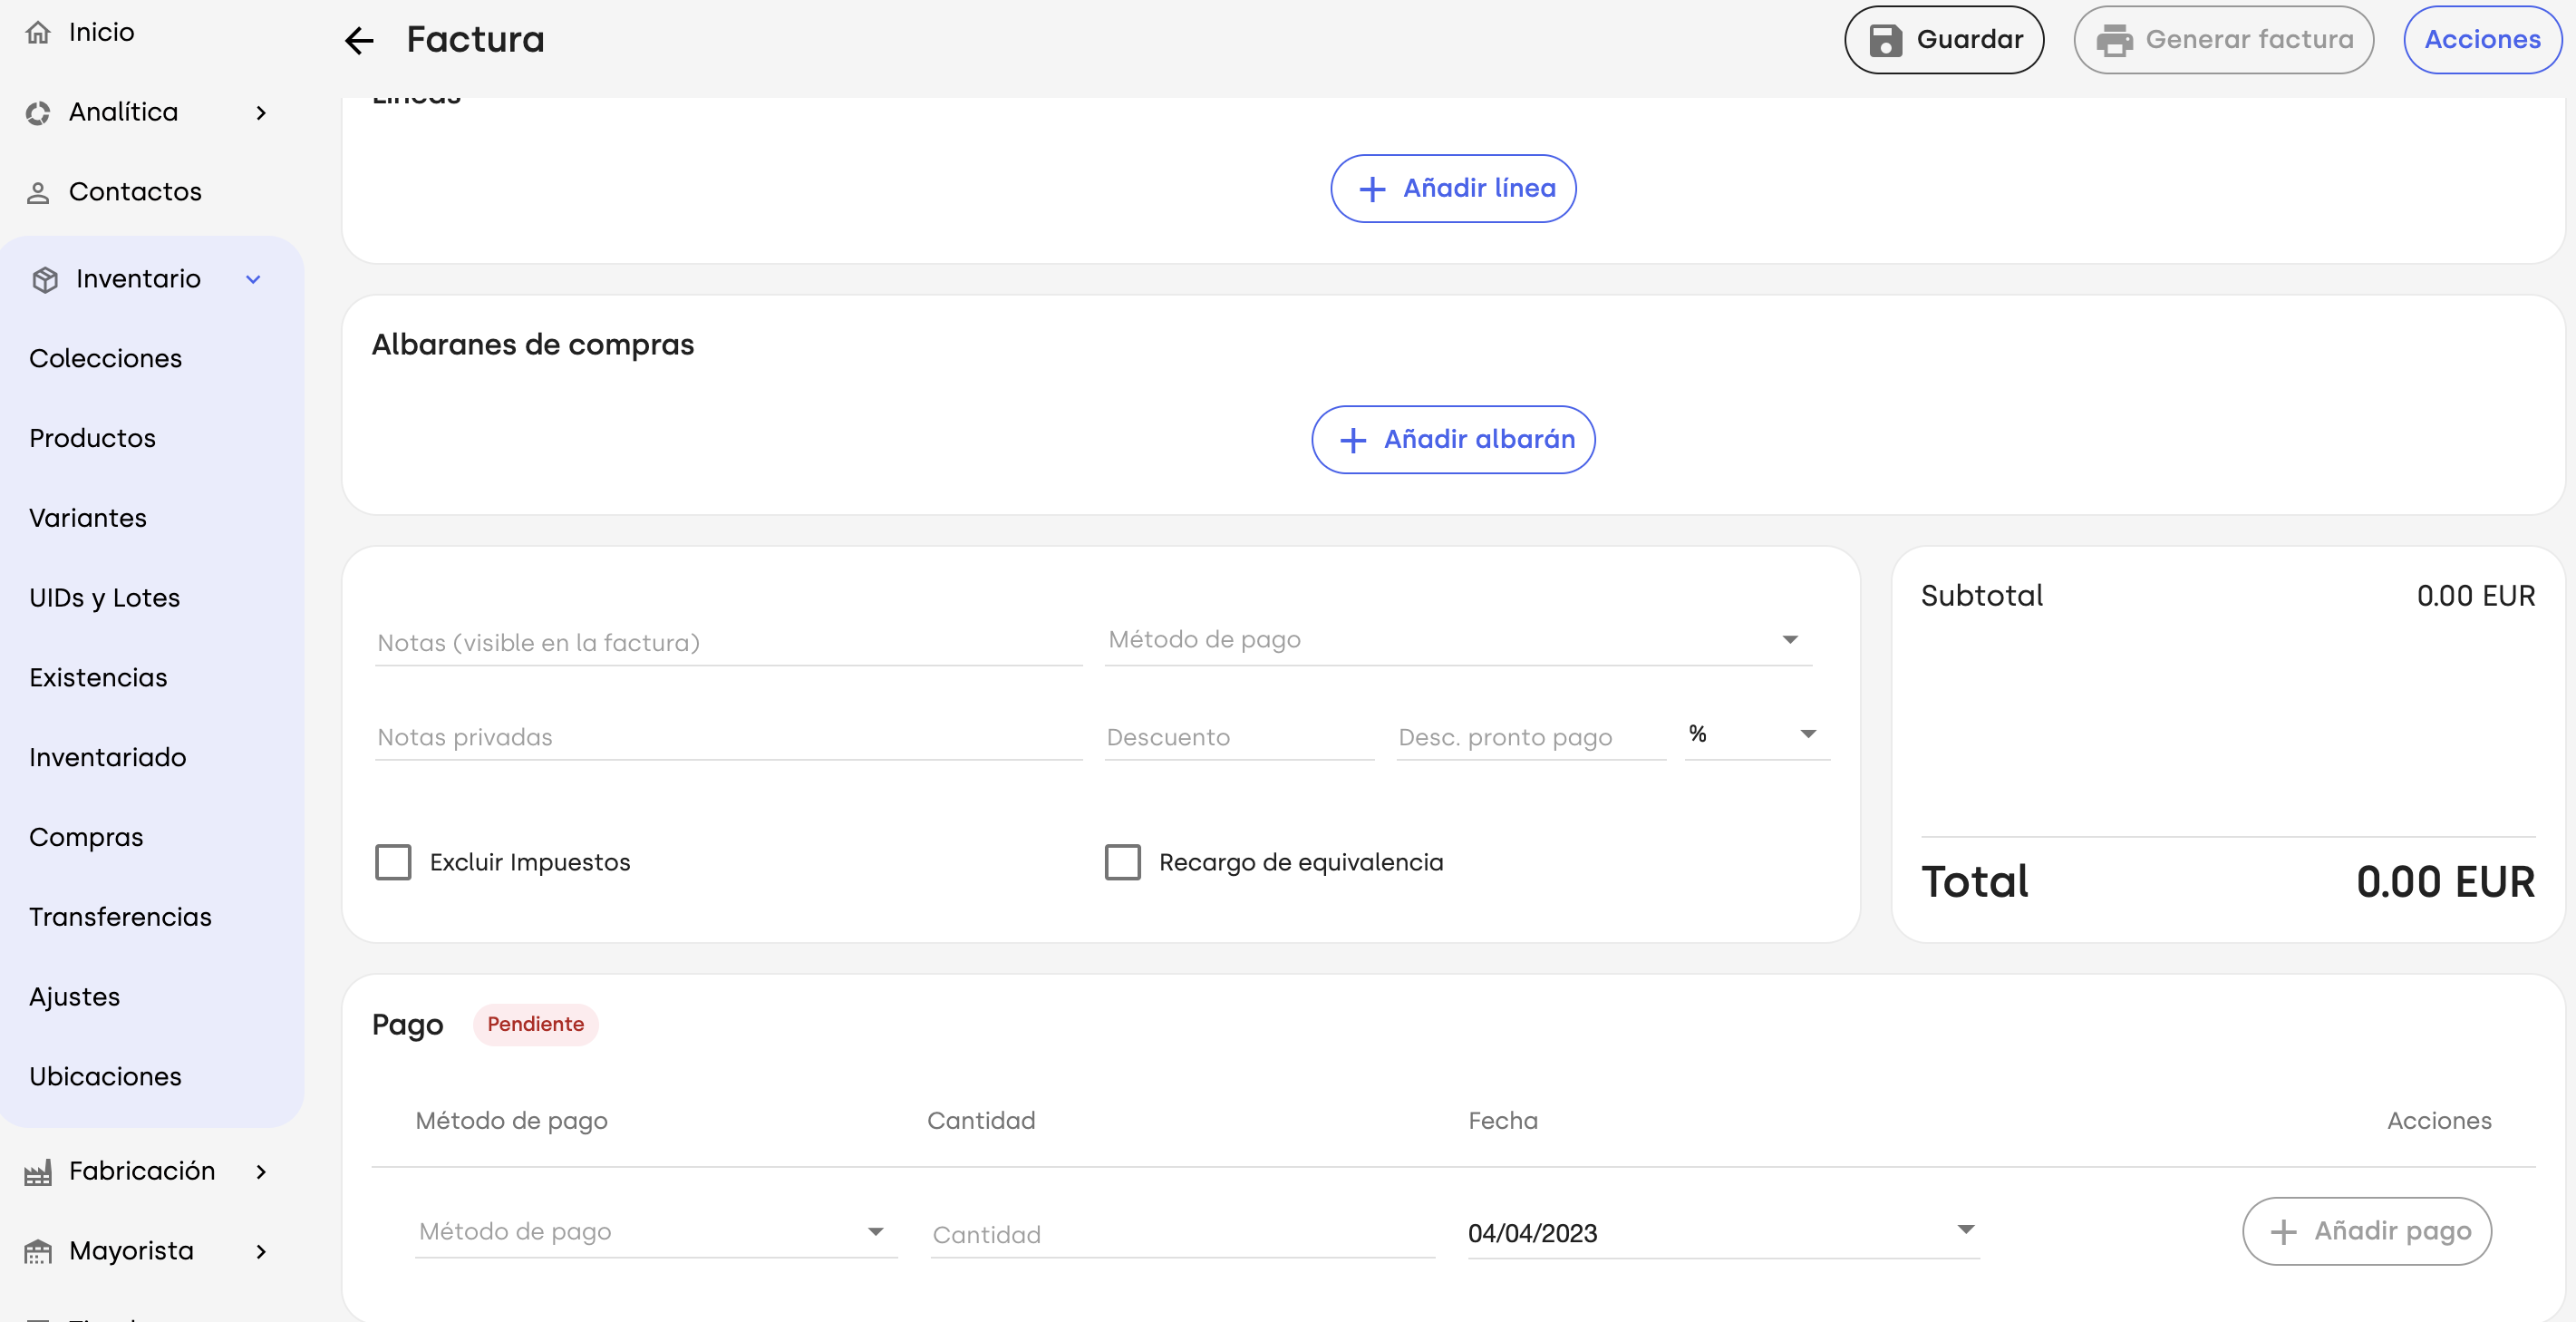Collapse the Inventario section chevron
Image resolution: width=2576 pixels, height=1322 pixels.
pyautogui.click(x=253, y=279)
